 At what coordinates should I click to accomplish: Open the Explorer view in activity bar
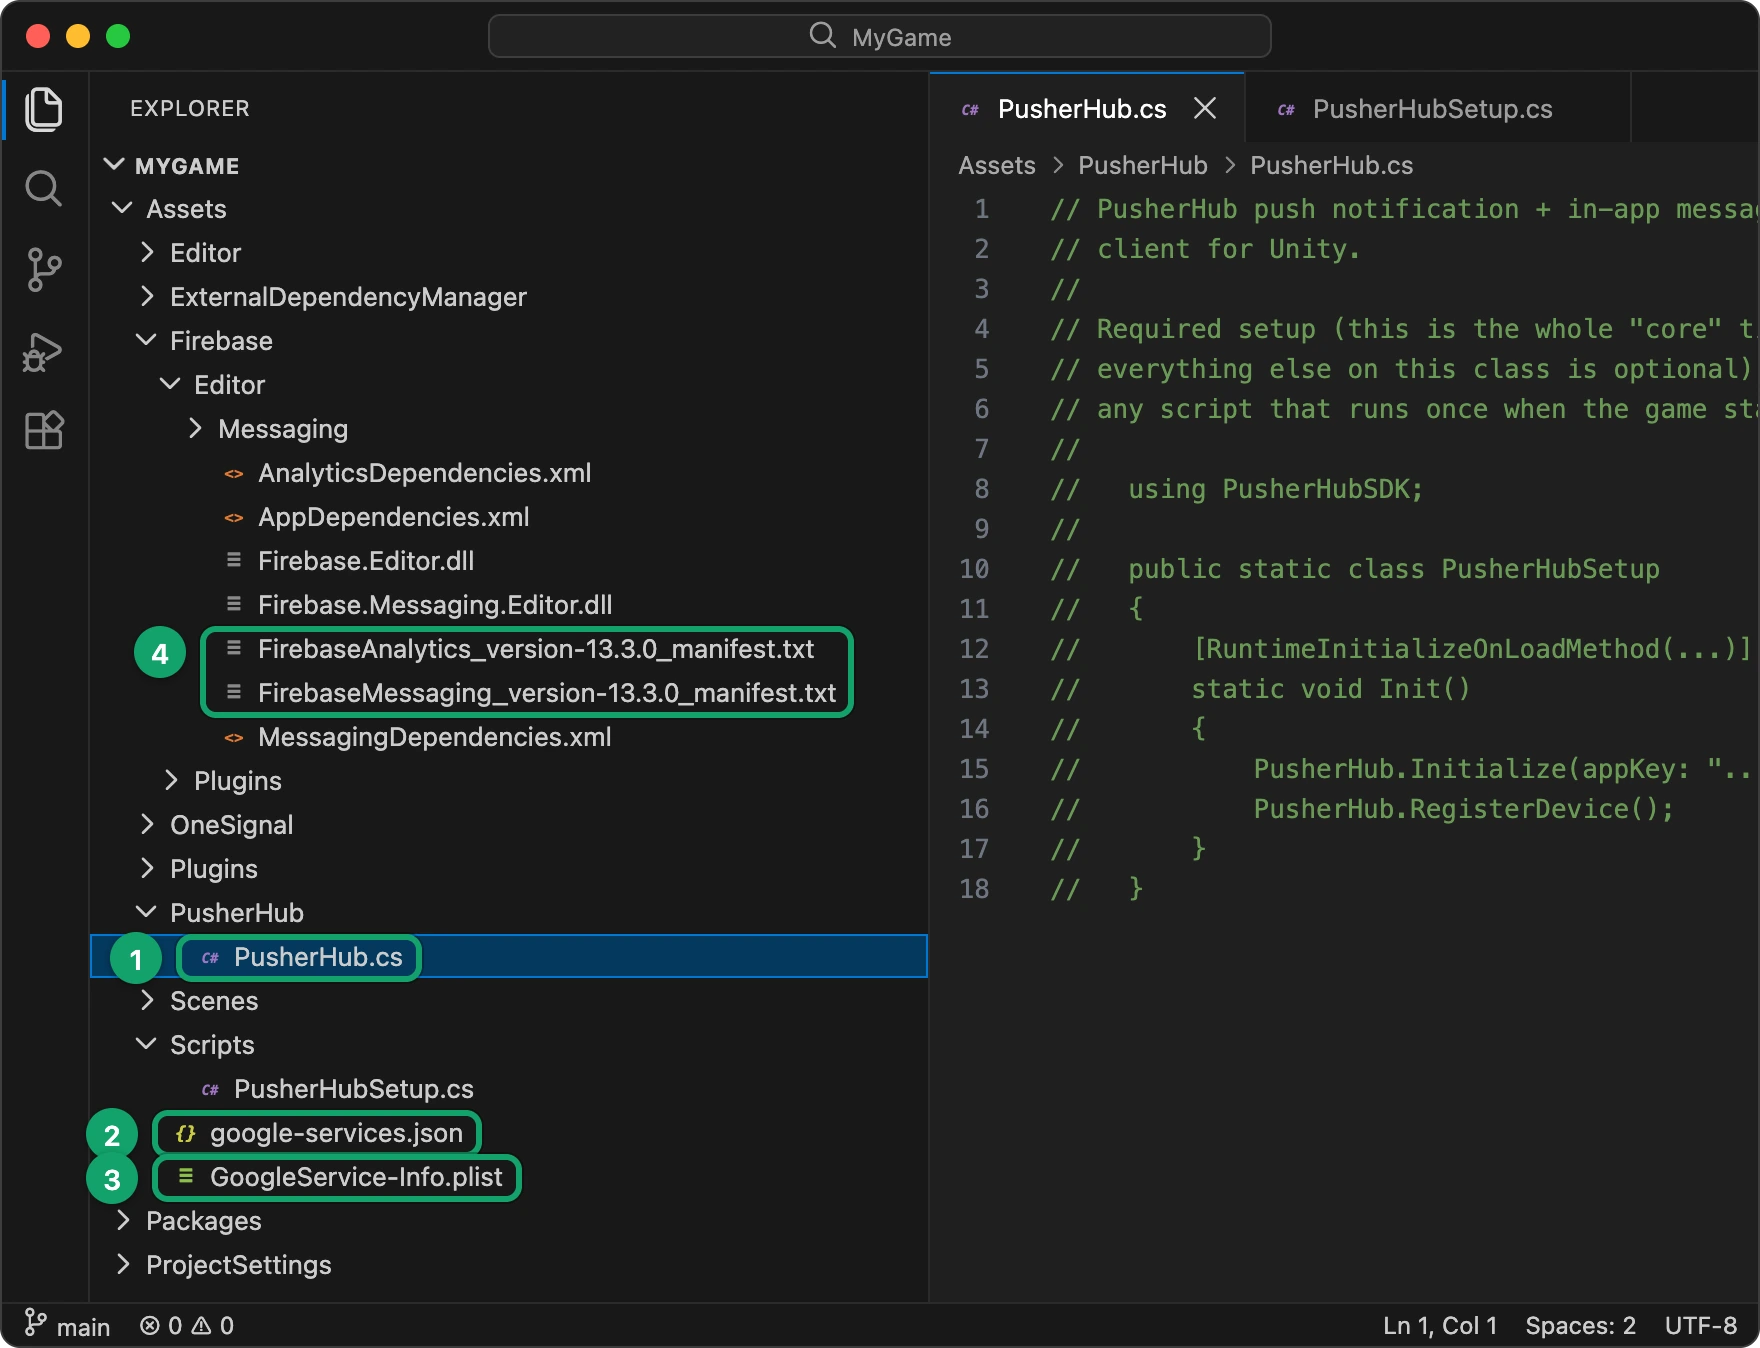44,109
